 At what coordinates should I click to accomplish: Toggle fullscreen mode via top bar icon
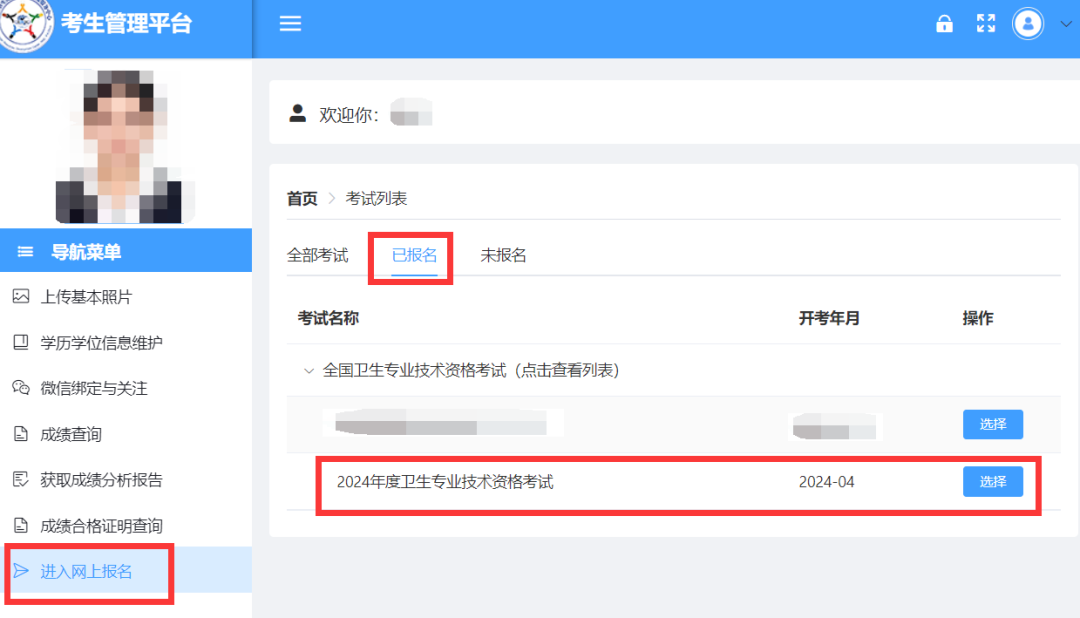tap(986, 23)
